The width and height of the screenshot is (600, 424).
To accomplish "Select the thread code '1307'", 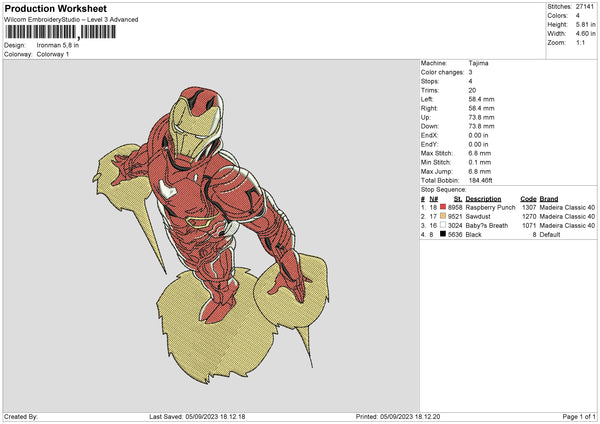I will tap(529, 207).
